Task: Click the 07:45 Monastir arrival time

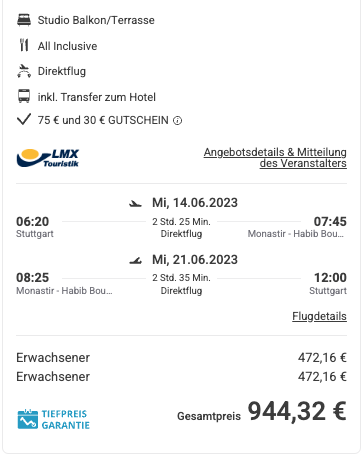Action: (330, 222)
